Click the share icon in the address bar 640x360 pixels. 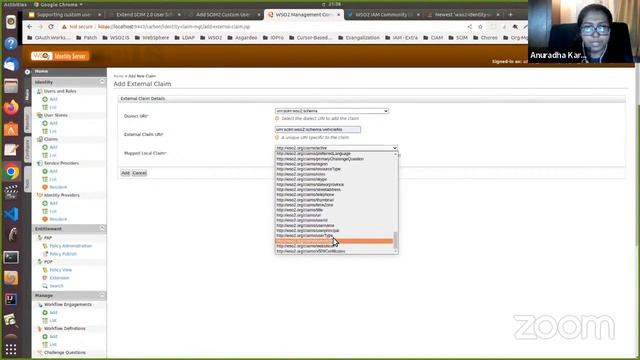pos(469,27)
